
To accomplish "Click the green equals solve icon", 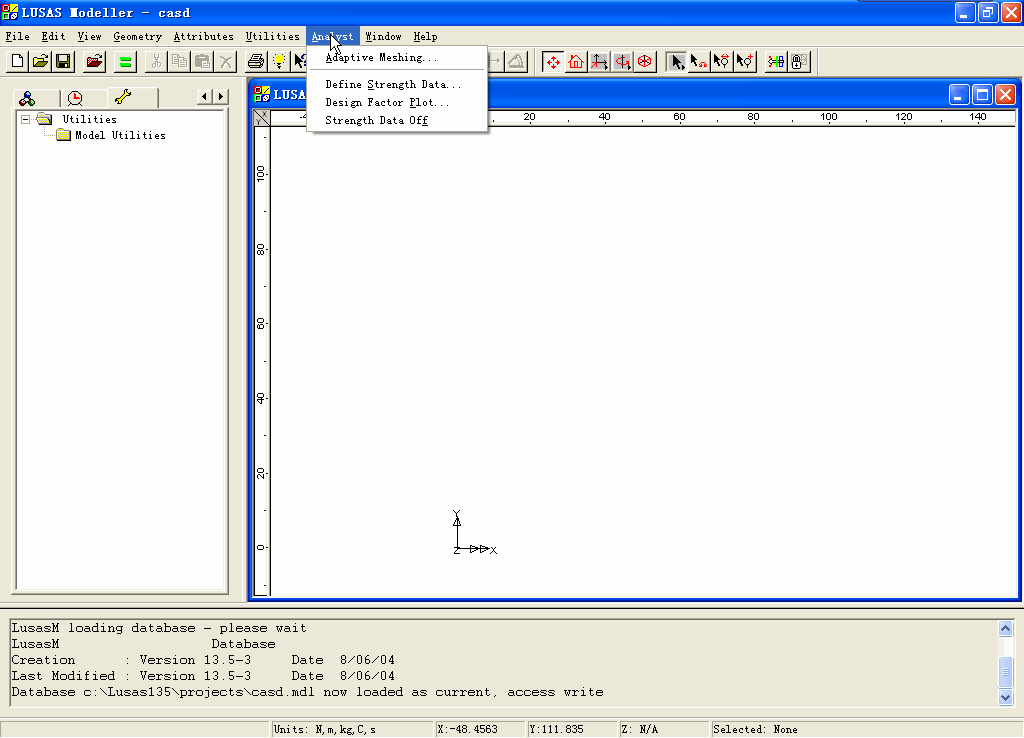I will pos(125,62).
